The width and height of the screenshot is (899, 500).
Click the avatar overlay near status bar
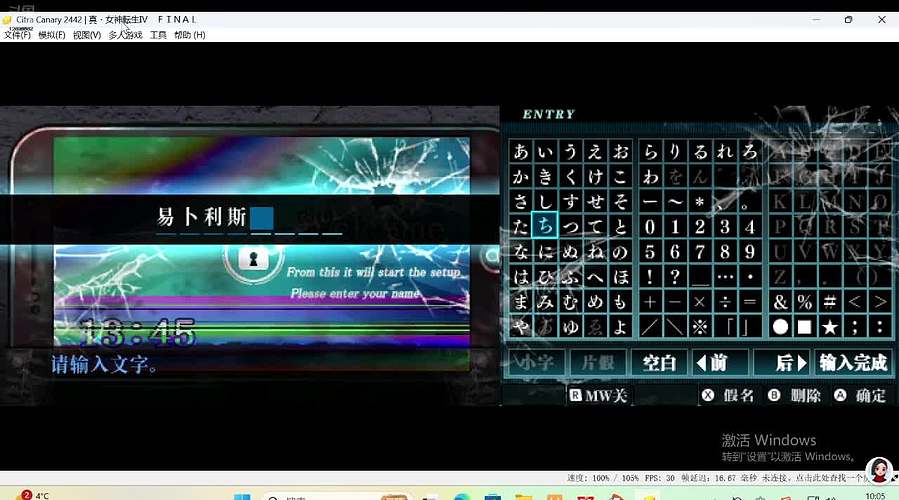point(879,471)
